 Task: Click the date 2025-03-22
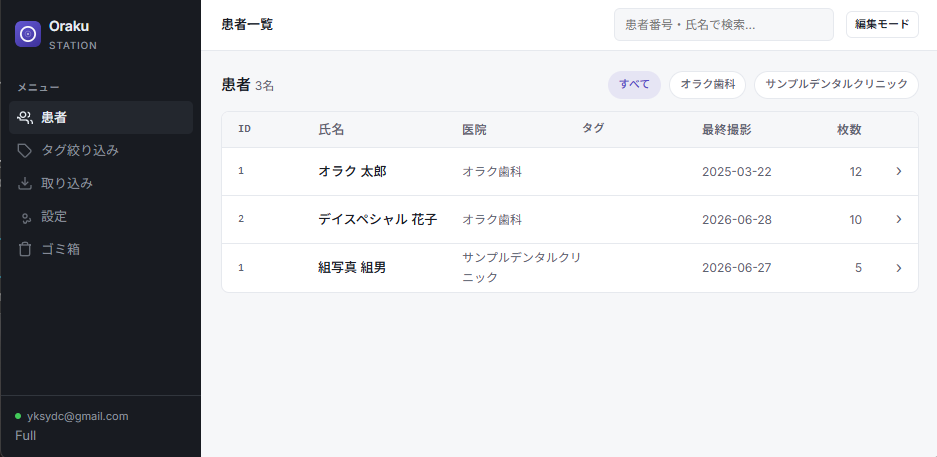tap(737, 172)
